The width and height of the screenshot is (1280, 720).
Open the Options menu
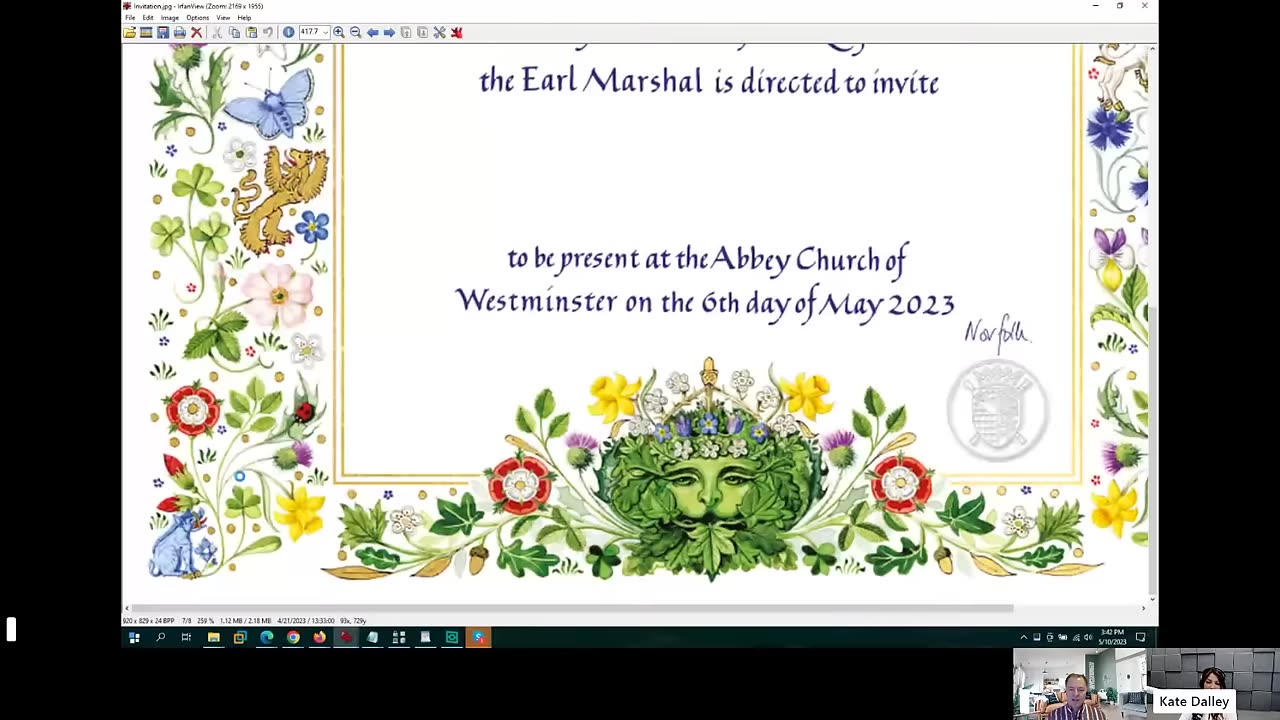[x=197, y=18]
